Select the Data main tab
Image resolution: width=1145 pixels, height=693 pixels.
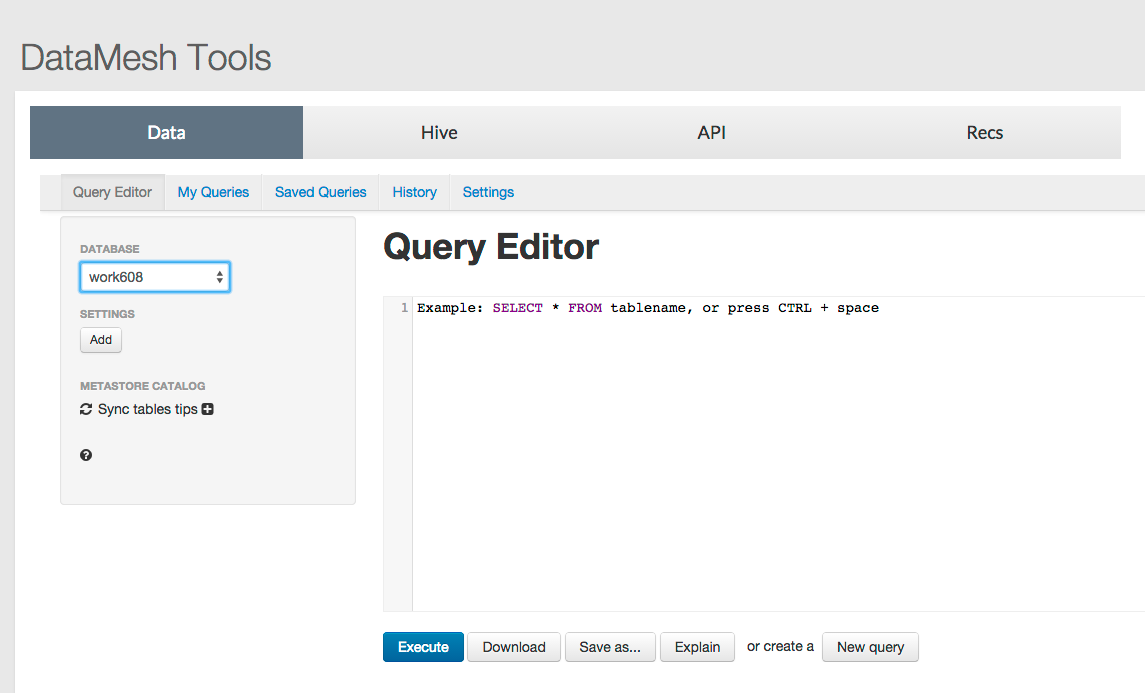166,133
